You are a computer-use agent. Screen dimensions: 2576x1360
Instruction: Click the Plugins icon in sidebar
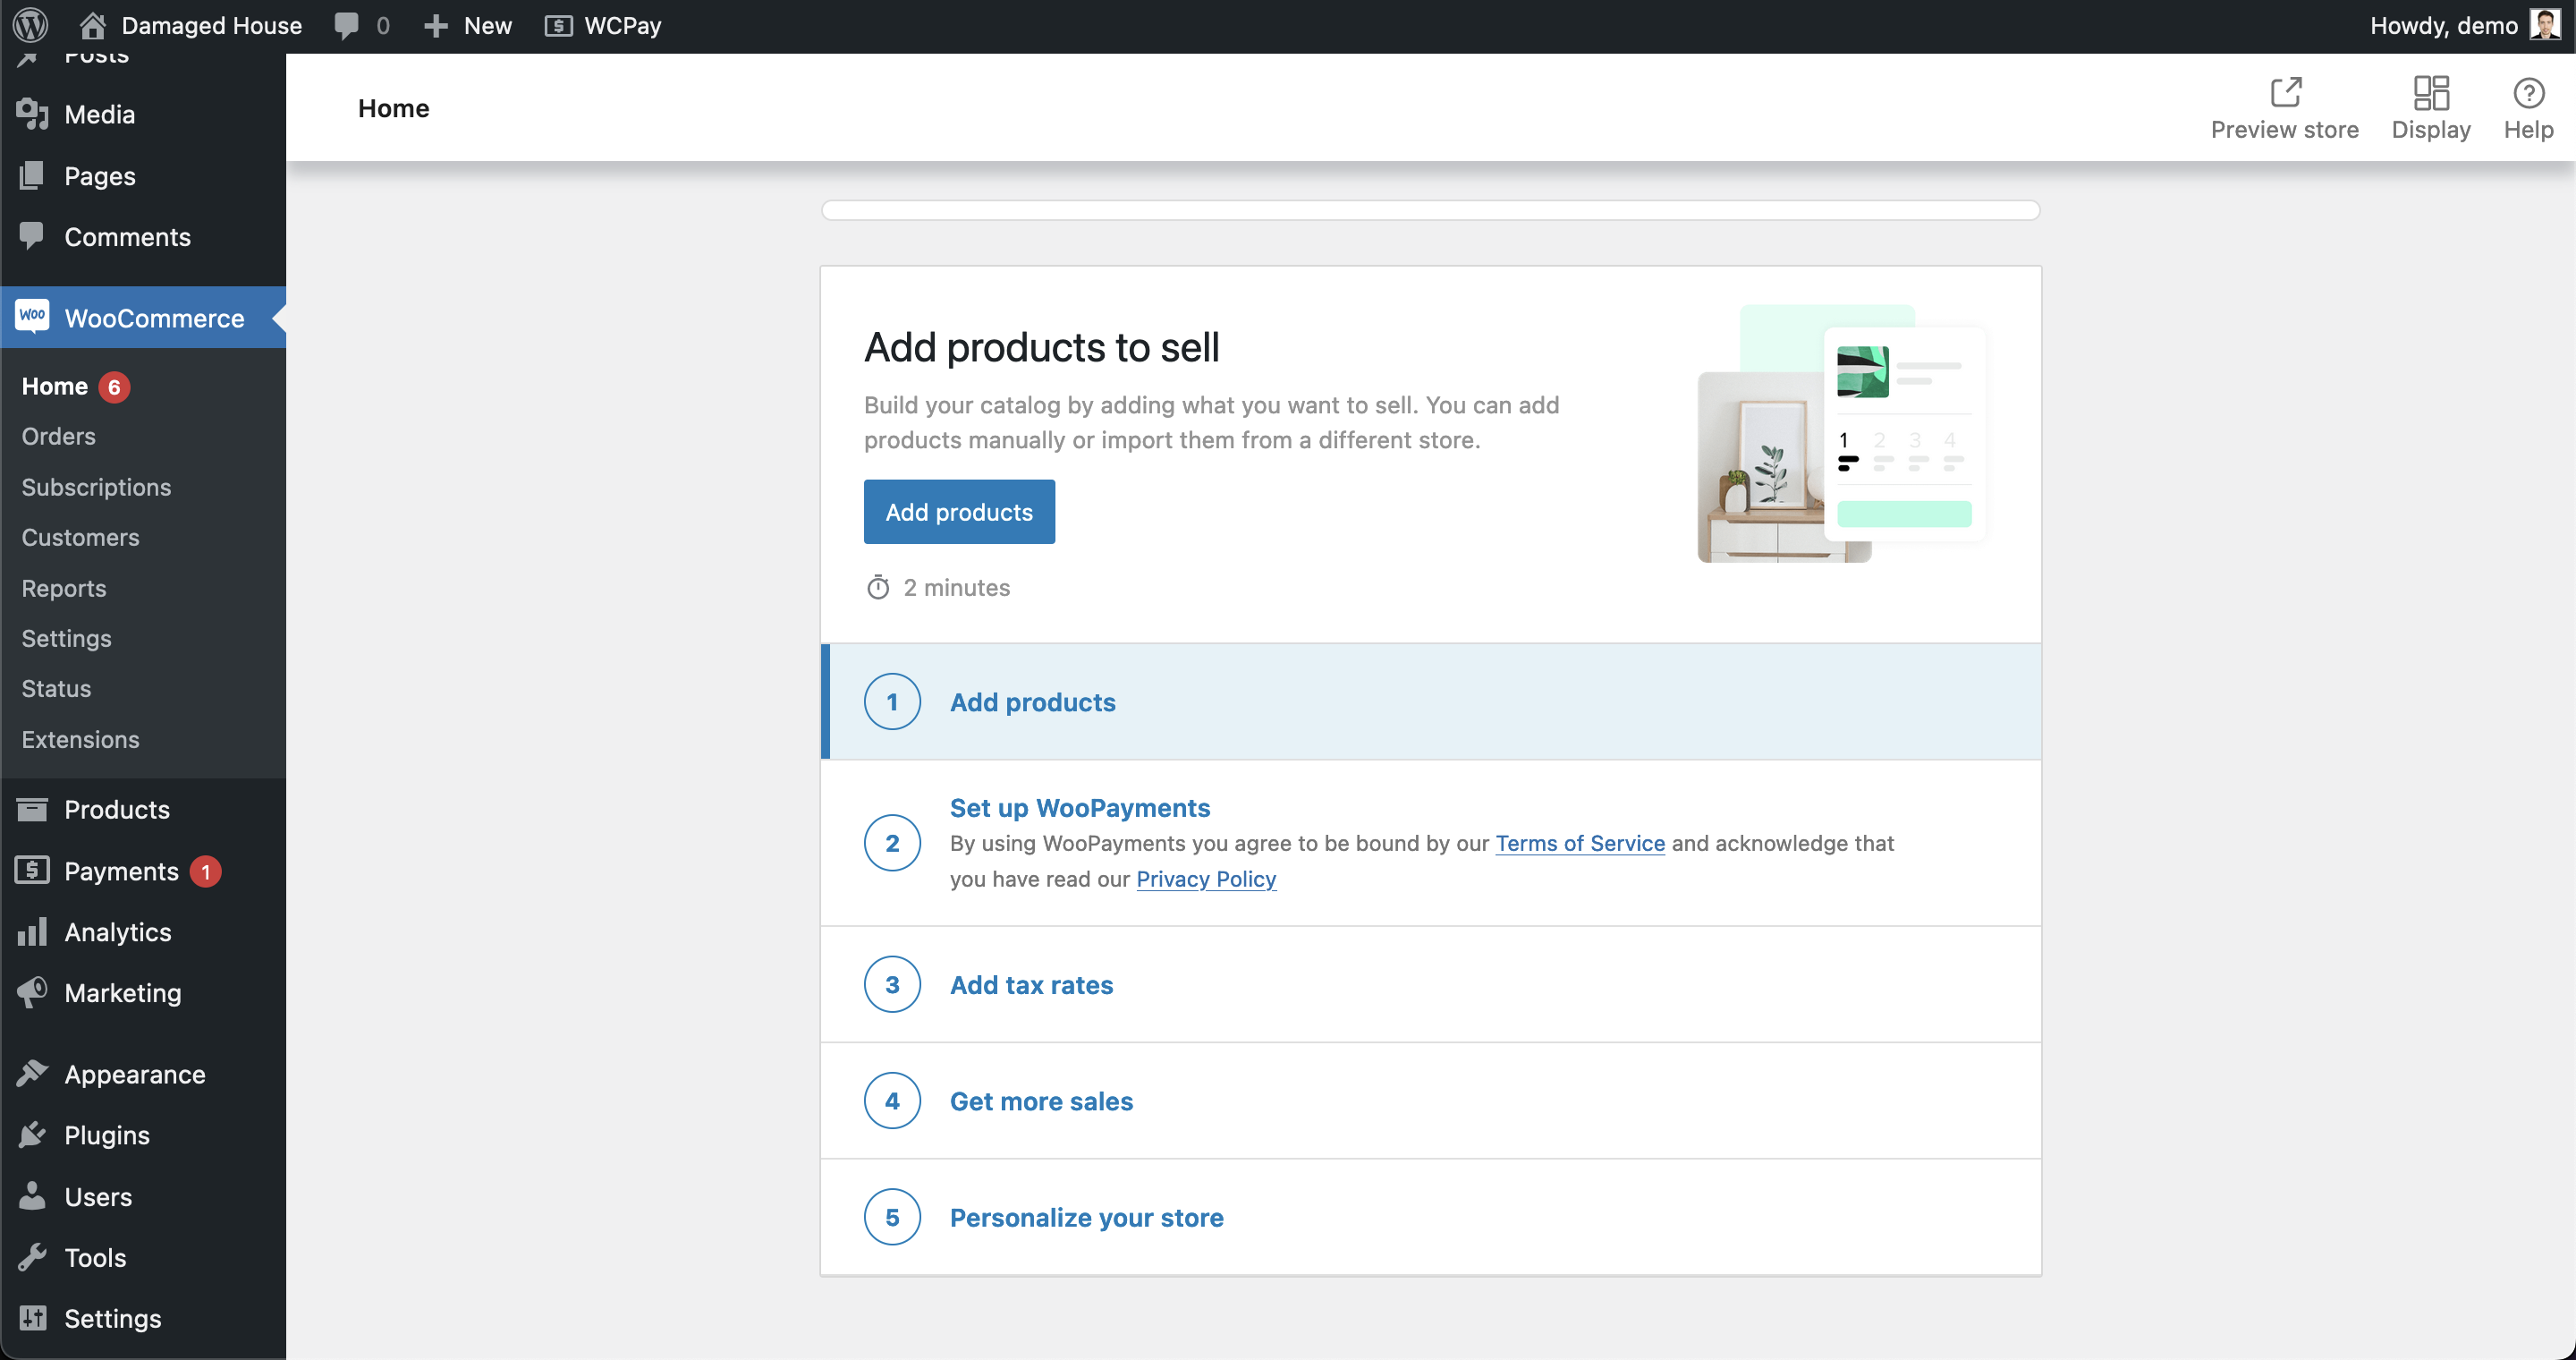pyautogui.click(x=33, y=1134)
